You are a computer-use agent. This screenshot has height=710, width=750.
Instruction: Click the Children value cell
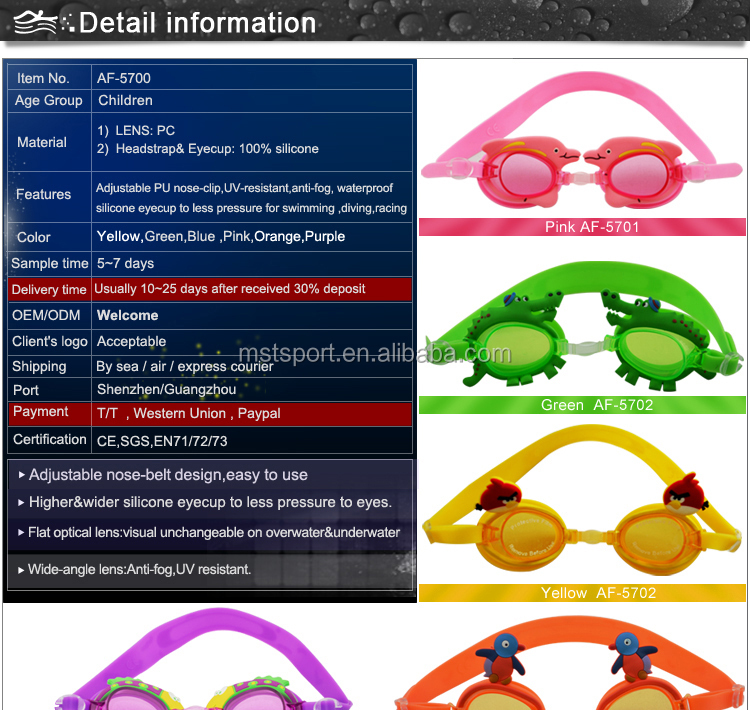[x=252, y=101]
